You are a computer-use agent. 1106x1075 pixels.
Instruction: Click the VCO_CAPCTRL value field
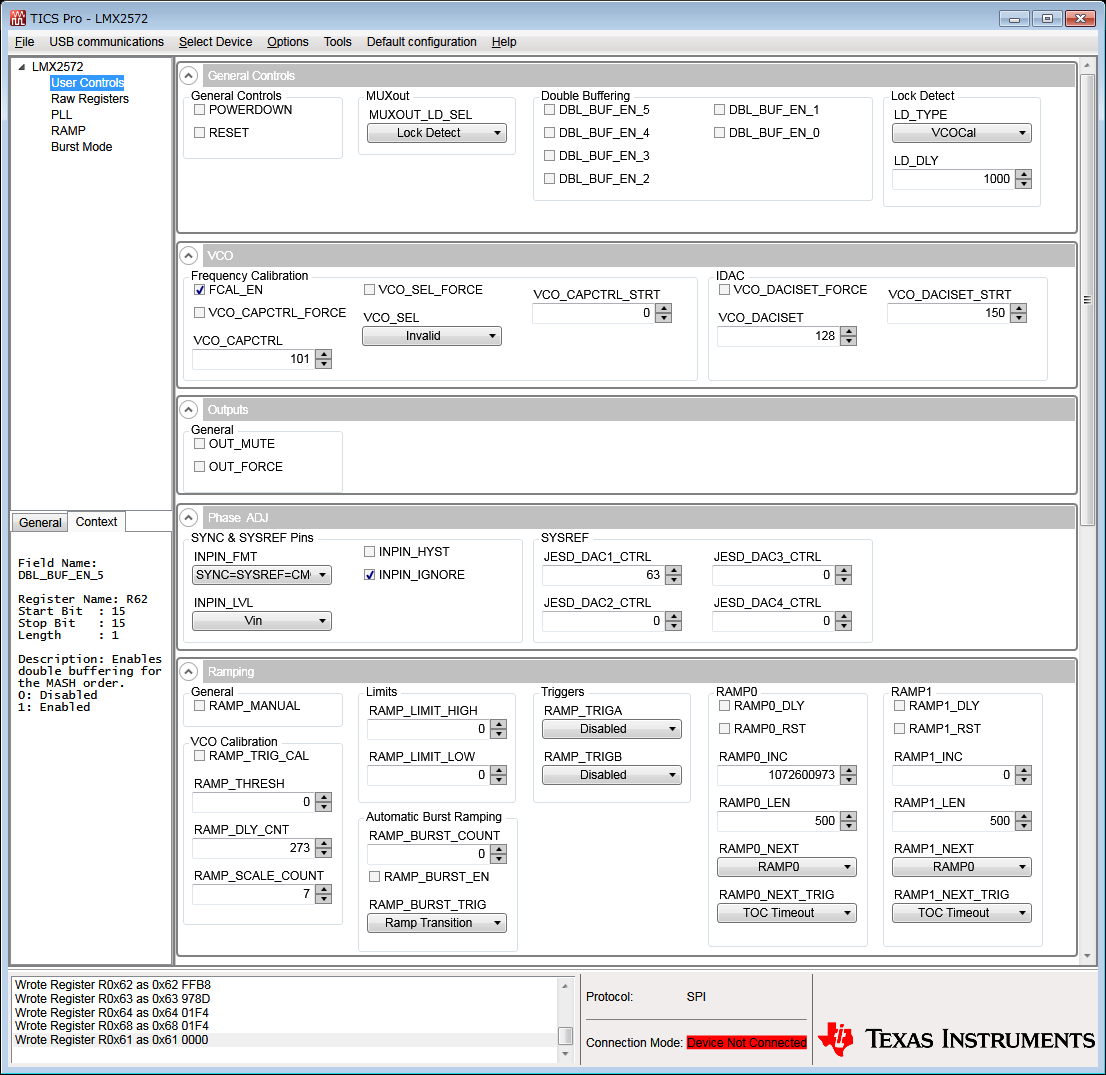coord(253,359)
